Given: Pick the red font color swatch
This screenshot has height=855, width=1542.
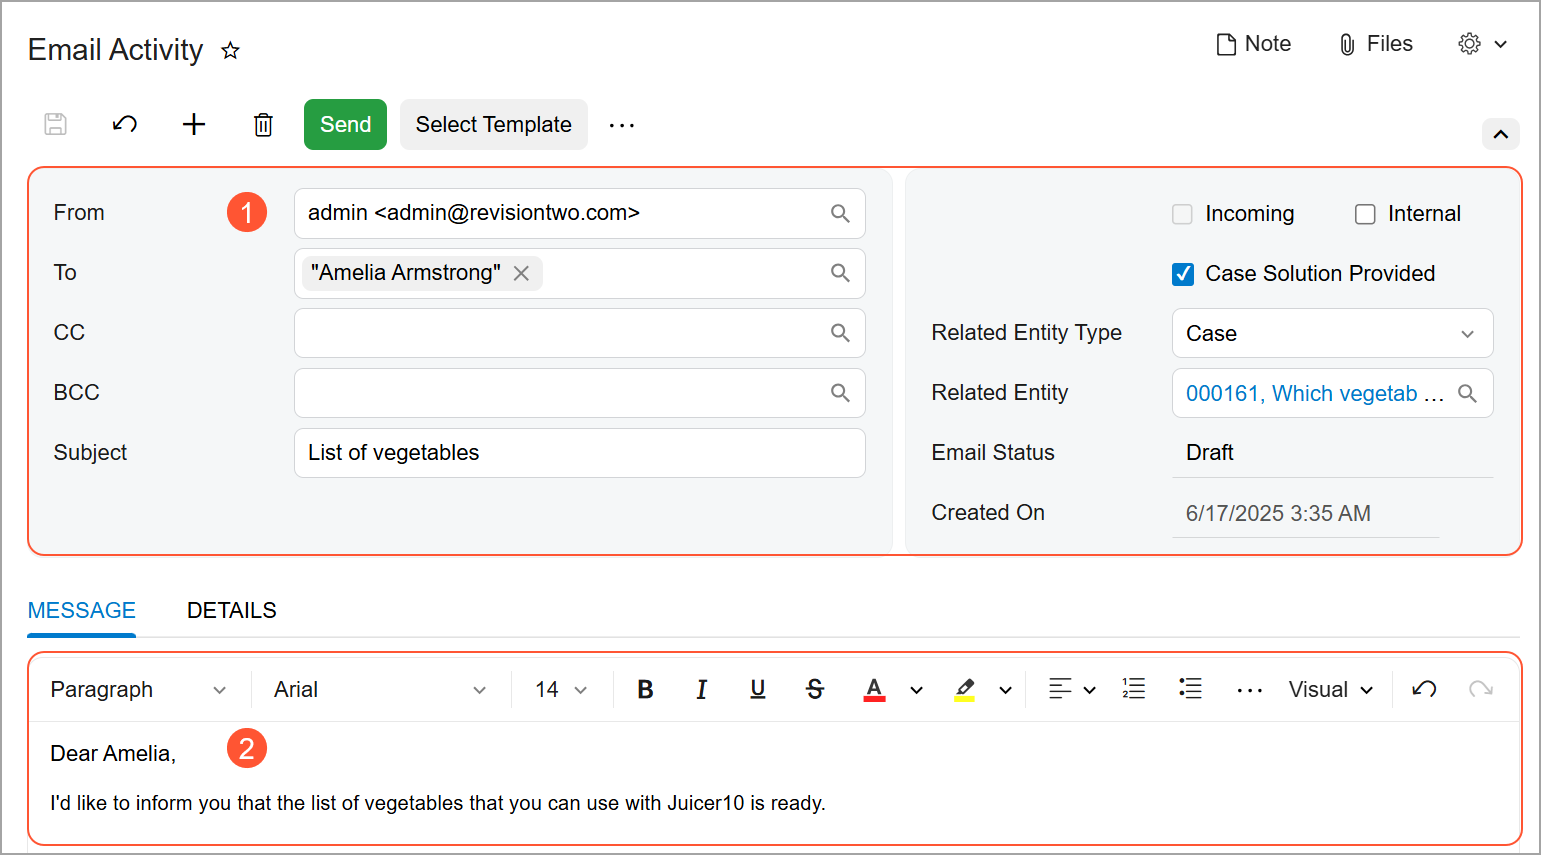Looking at the screenshot, I should pos(874,689).
